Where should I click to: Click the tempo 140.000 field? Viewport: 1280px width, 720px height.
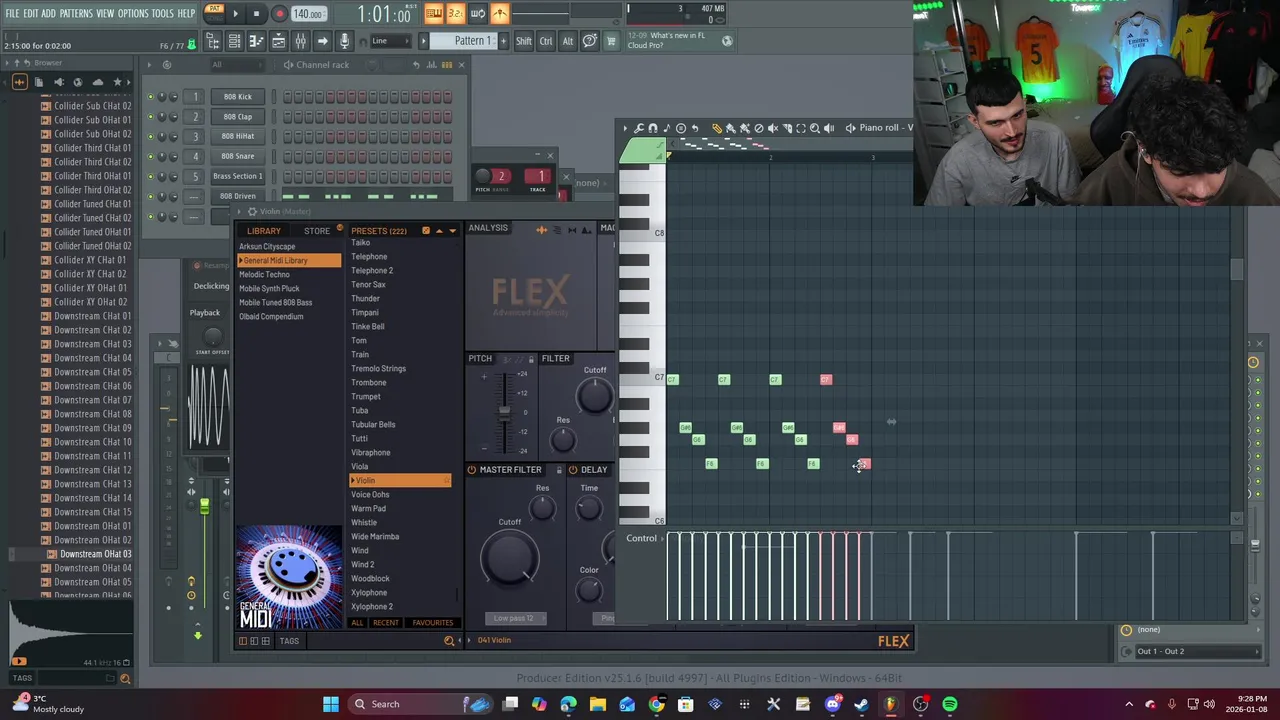[x=309, y=14]
